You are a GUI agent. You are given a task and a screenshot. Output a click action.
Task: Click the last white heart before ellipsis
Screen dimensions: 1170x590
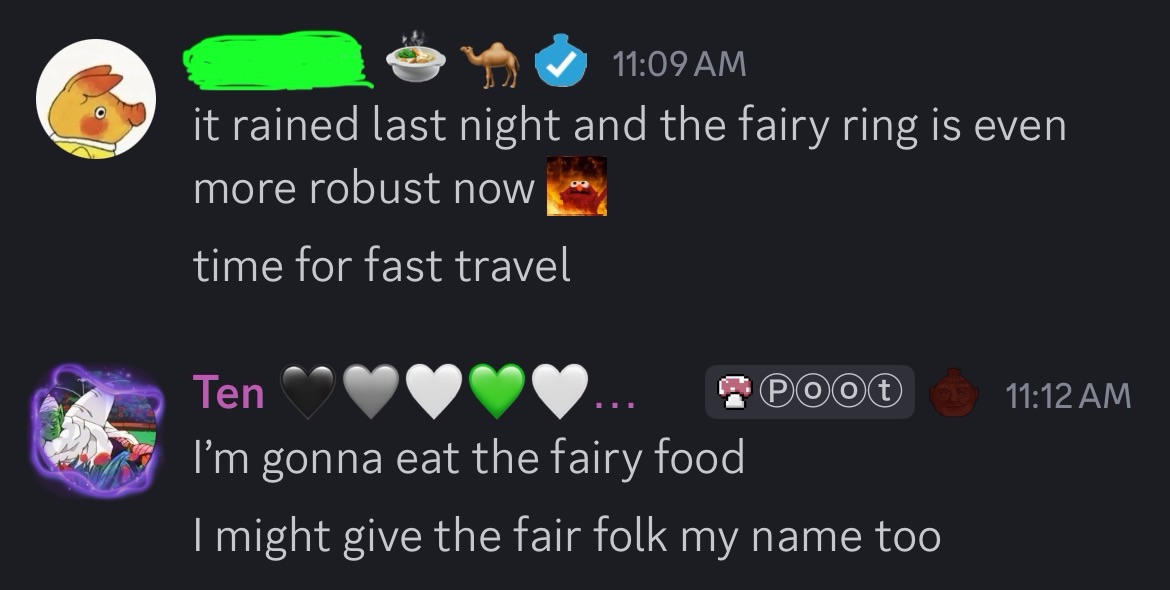click(561, 392)
